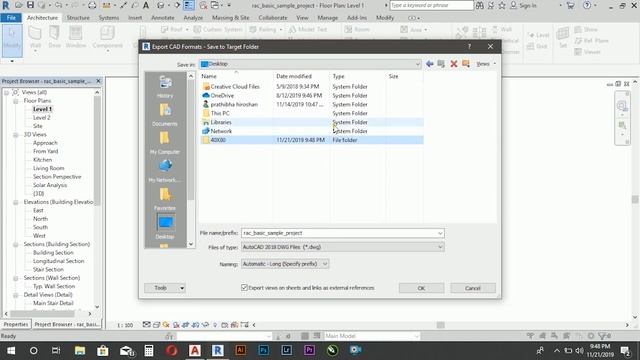This screenshot has width=640, height=360.
Task: Launch Opera browser from taskbar
Action: click(x=172, y=351)
